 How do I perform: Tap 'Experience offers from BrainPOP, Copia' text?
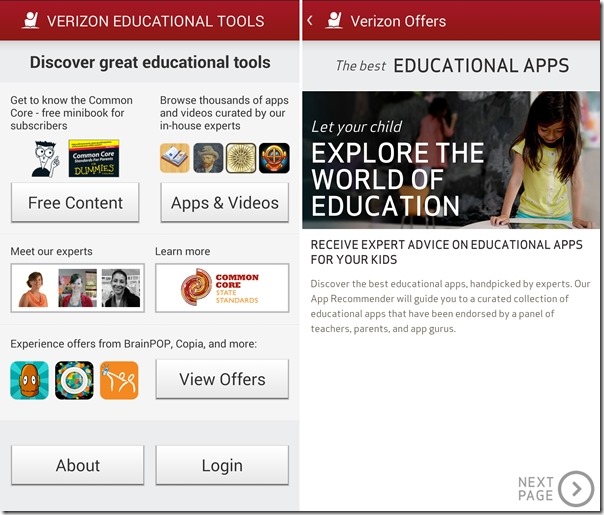pos(133,344)
